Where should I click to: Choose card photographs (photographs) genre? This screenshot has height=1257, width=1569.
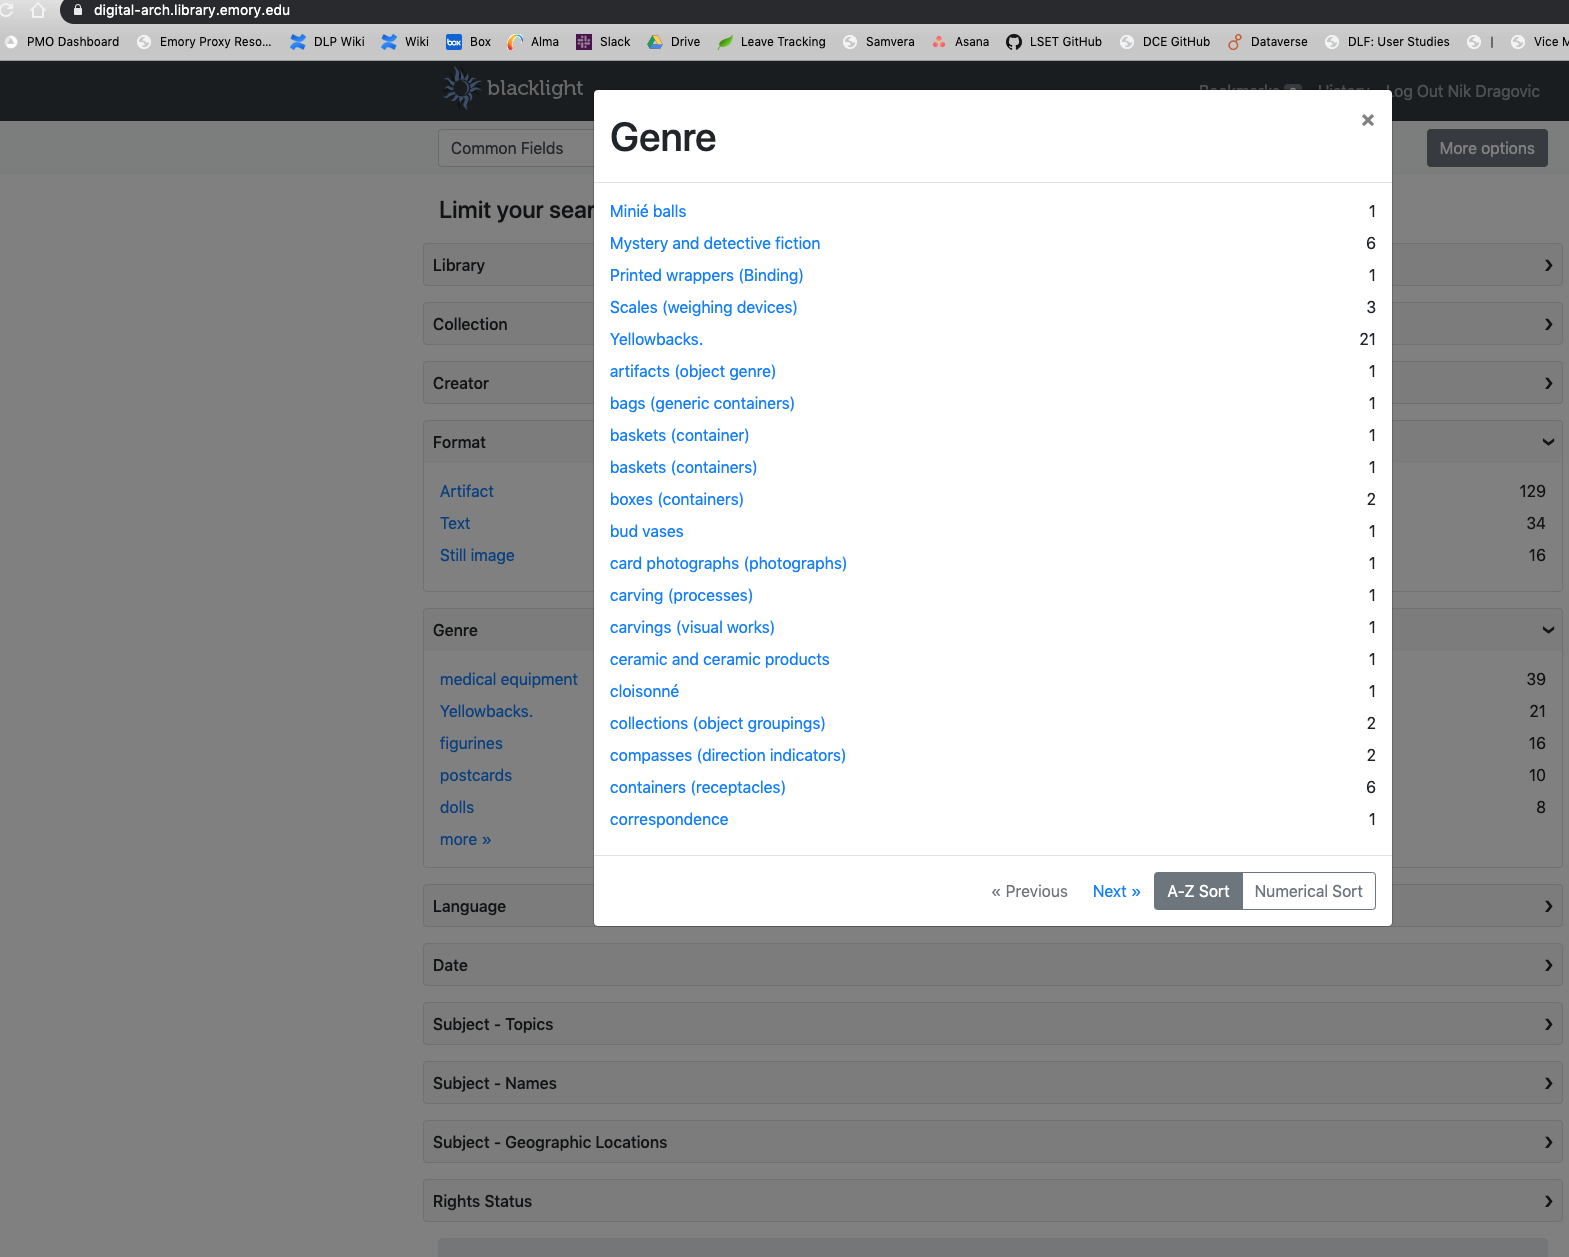pos(728,563)
